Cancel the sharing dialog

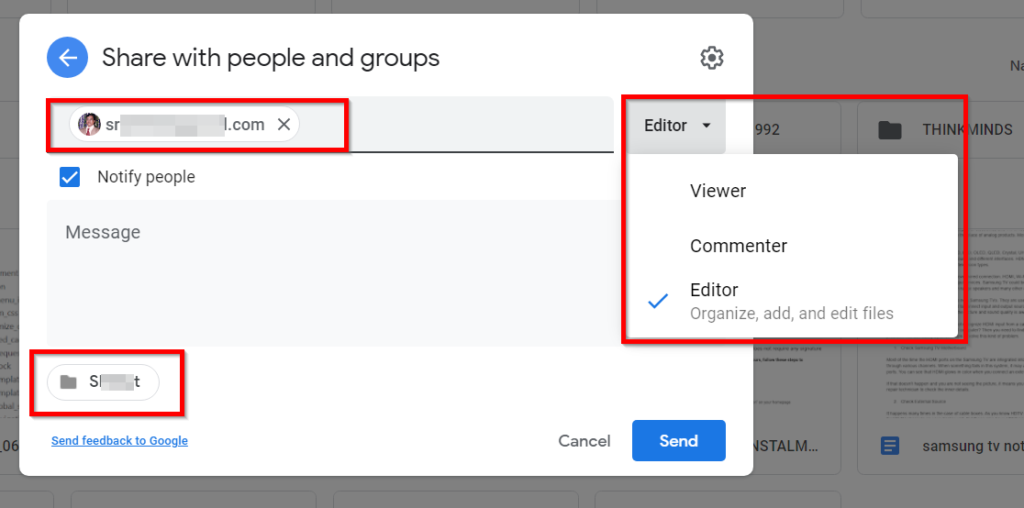pyautogui.click(x=584, y=441)
